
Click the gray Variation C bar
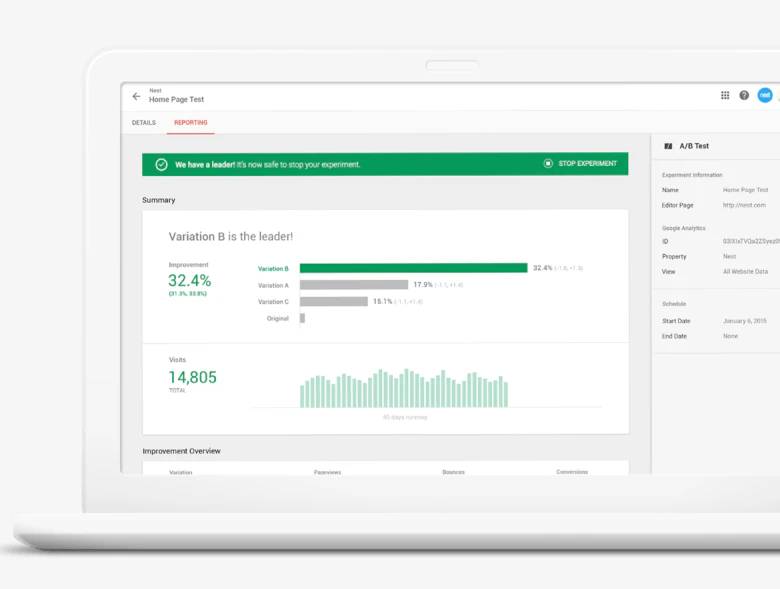[x=334, y=301]
